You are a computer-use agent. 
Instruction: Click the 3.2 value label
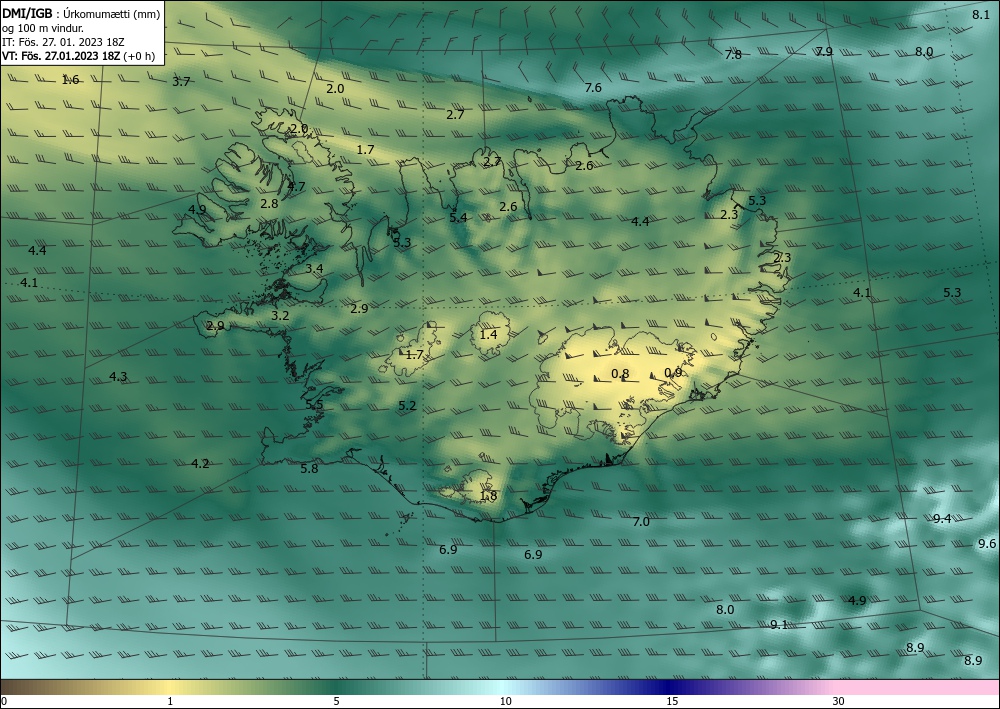pyautogui.click(x=280, y=316)
